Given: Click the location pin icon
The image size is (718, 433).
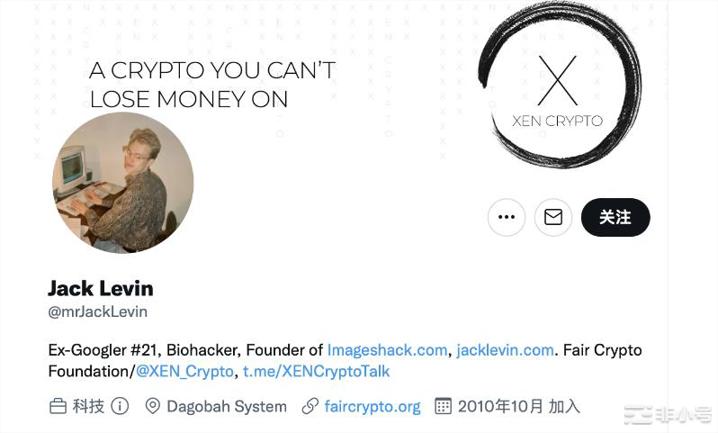Looking at the screenshot, I should [152, 406].
